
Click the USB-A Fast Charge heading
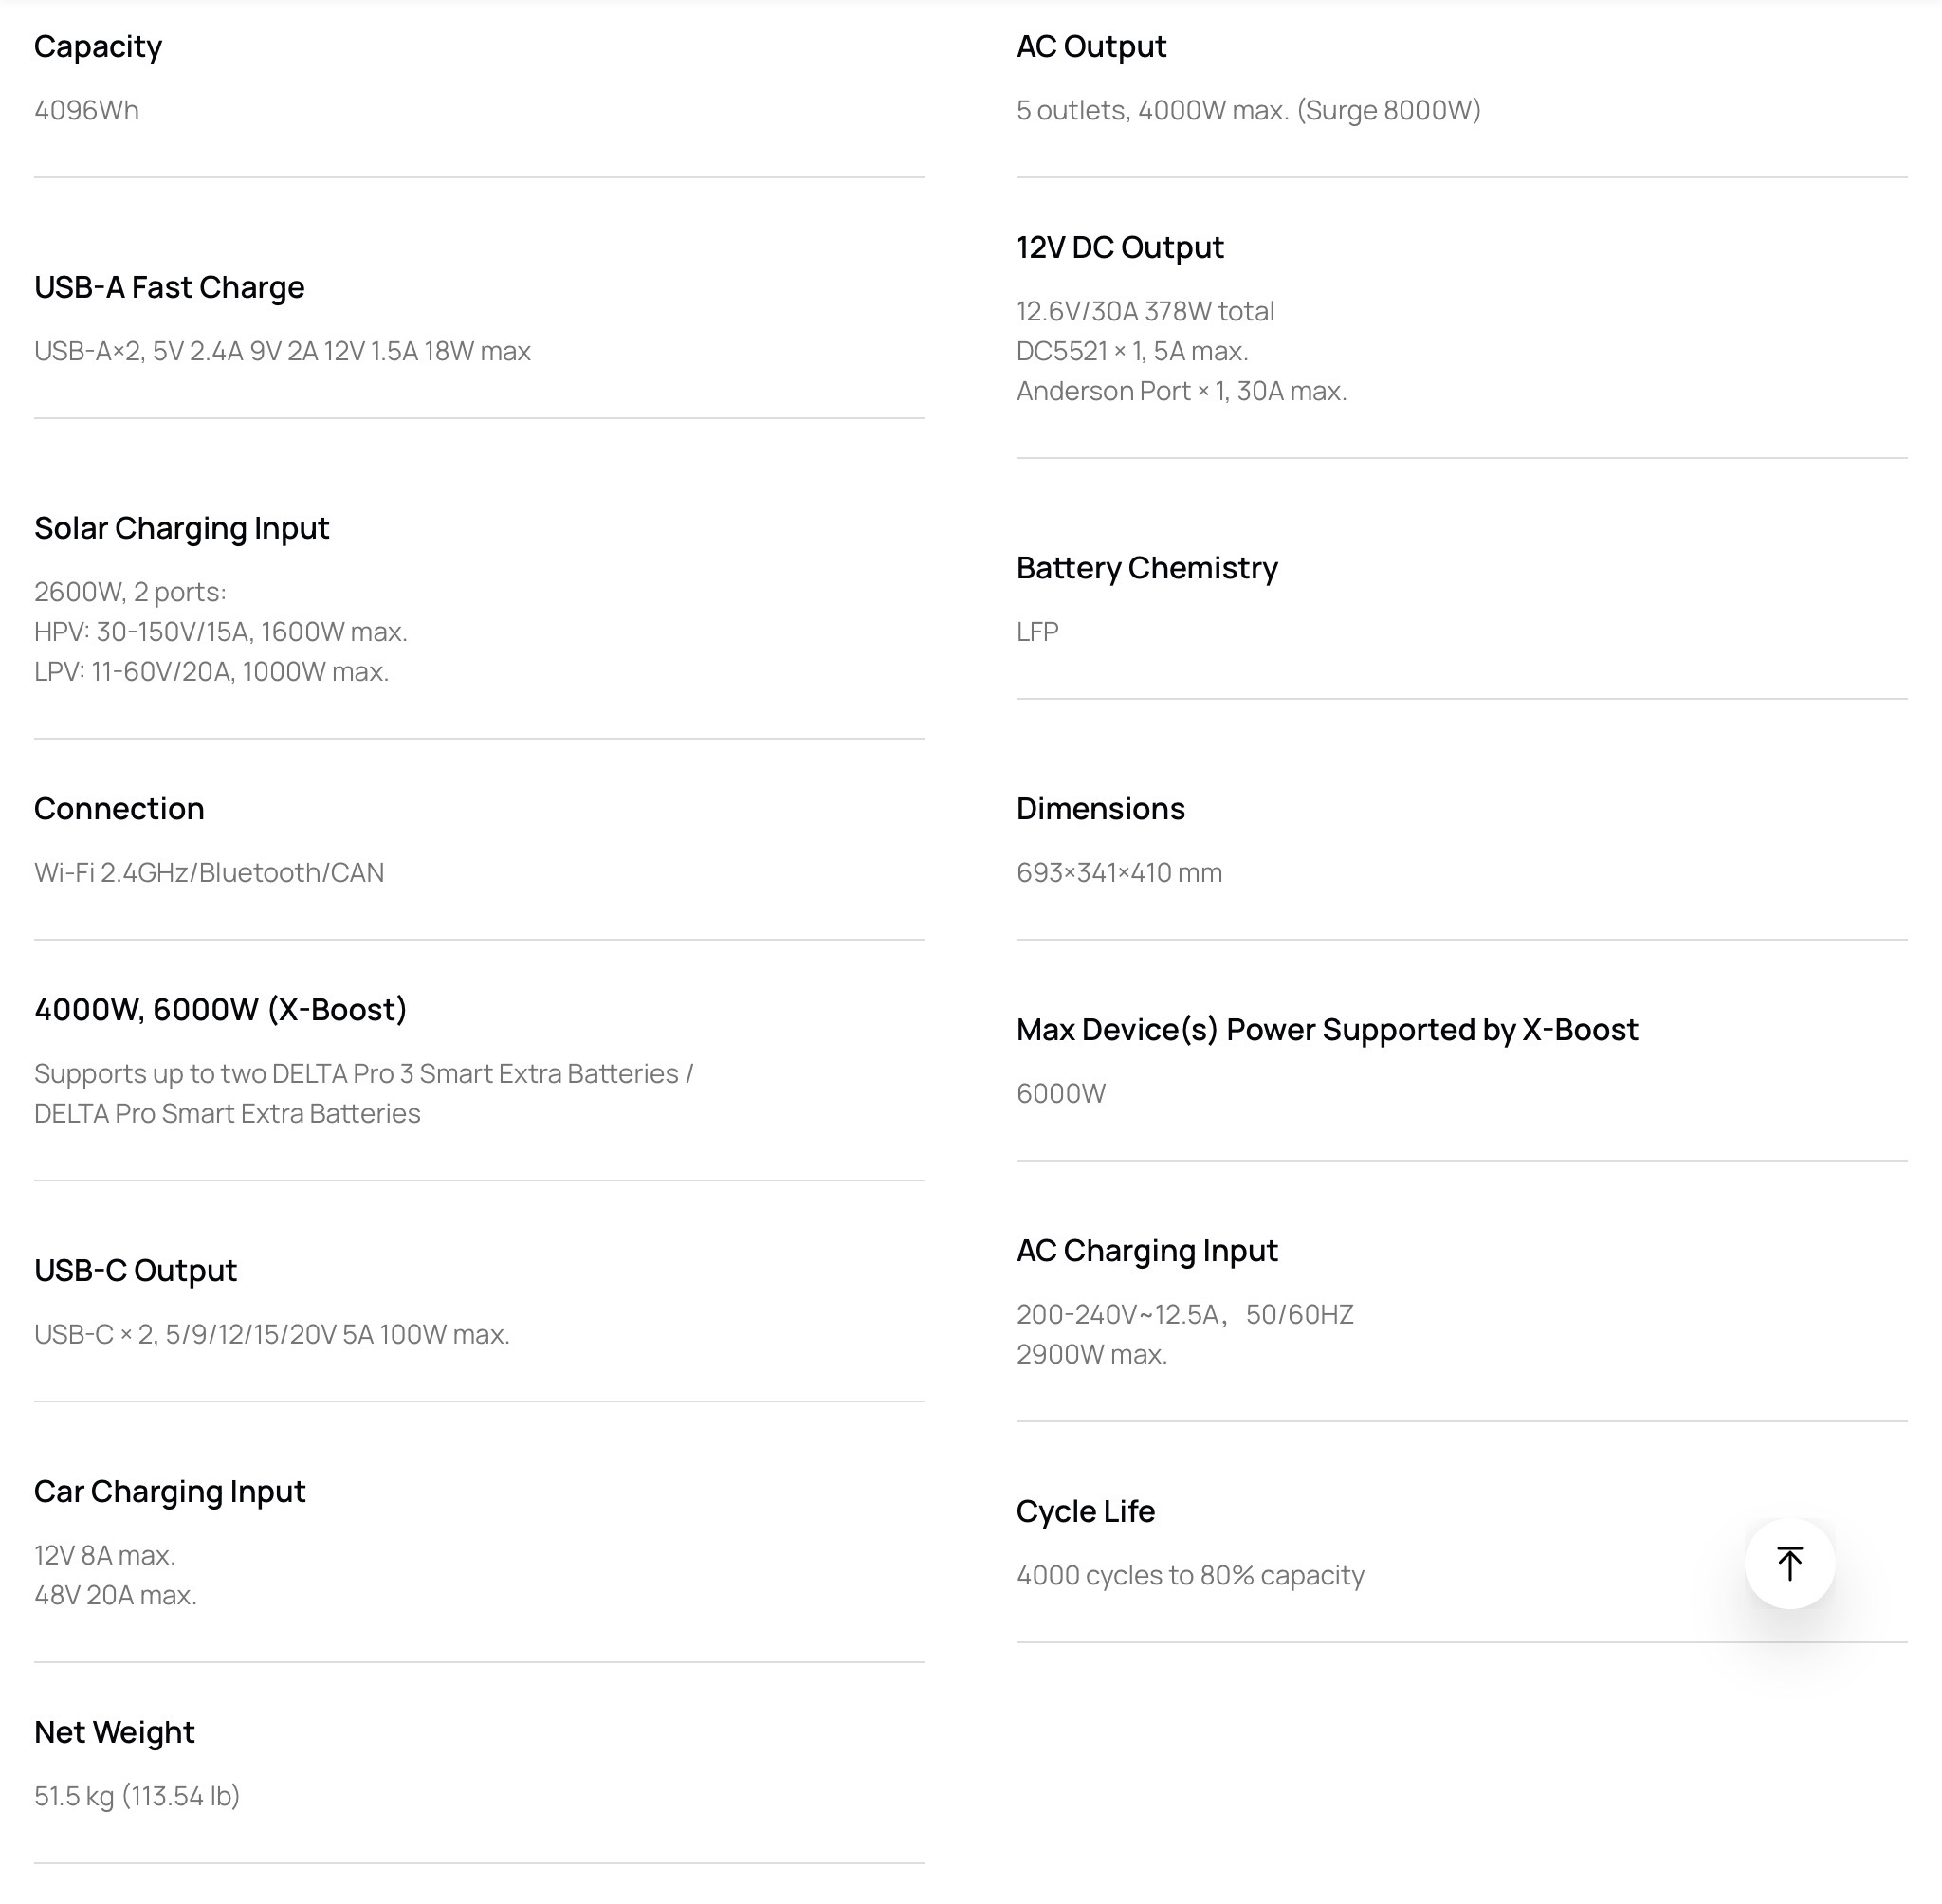click(x=169, y=287)
